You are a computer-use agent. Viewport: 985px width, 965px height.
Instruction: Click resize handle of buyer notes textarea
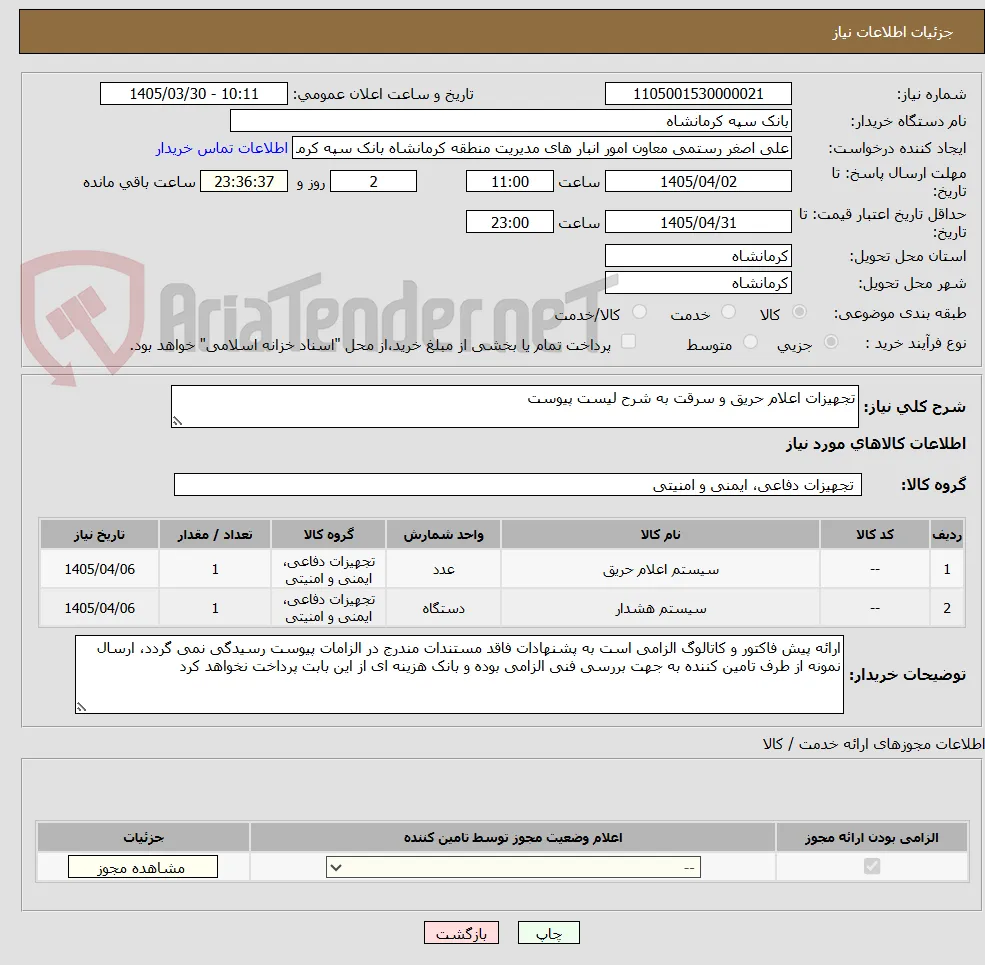point(81,707)
